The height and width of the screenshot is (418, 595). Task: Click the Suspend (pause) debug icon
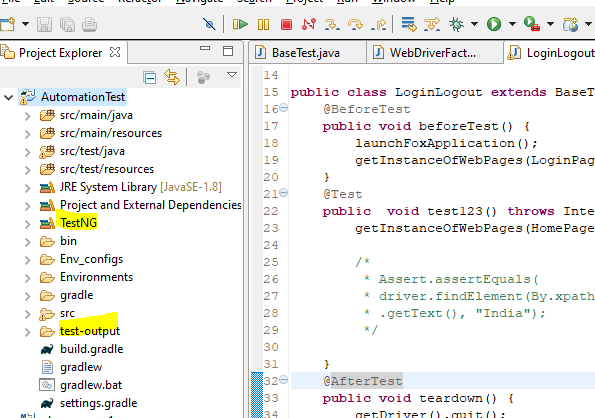263,25
